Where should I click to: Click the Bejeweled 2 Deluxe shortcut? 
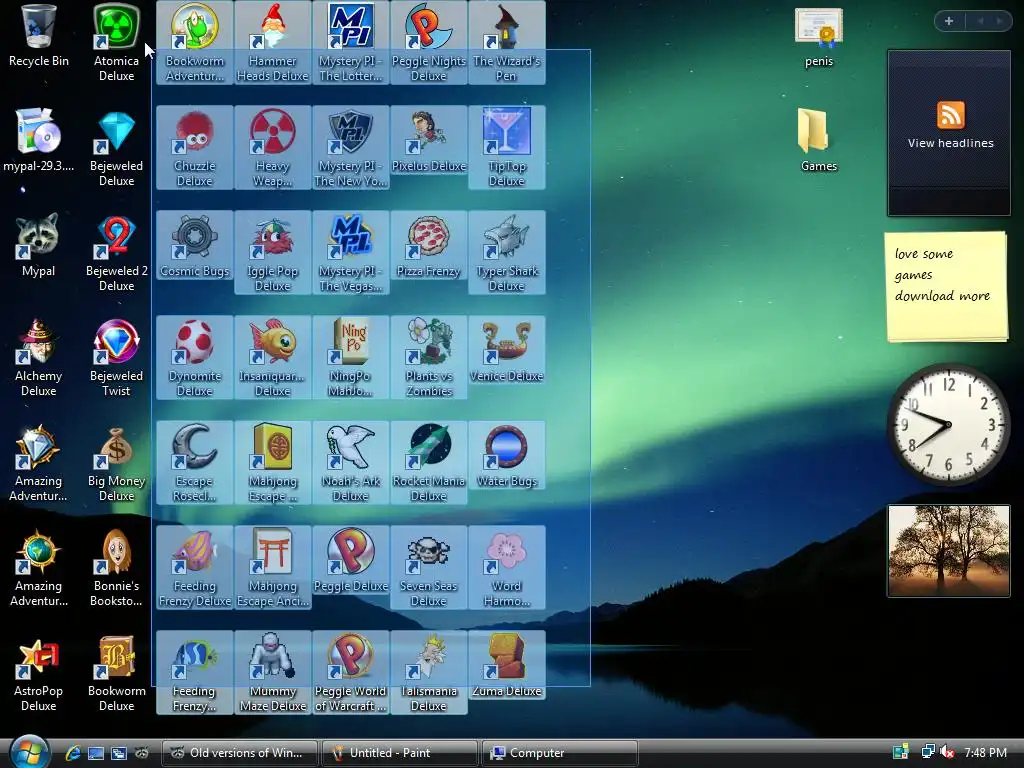(x=116, y=253)
